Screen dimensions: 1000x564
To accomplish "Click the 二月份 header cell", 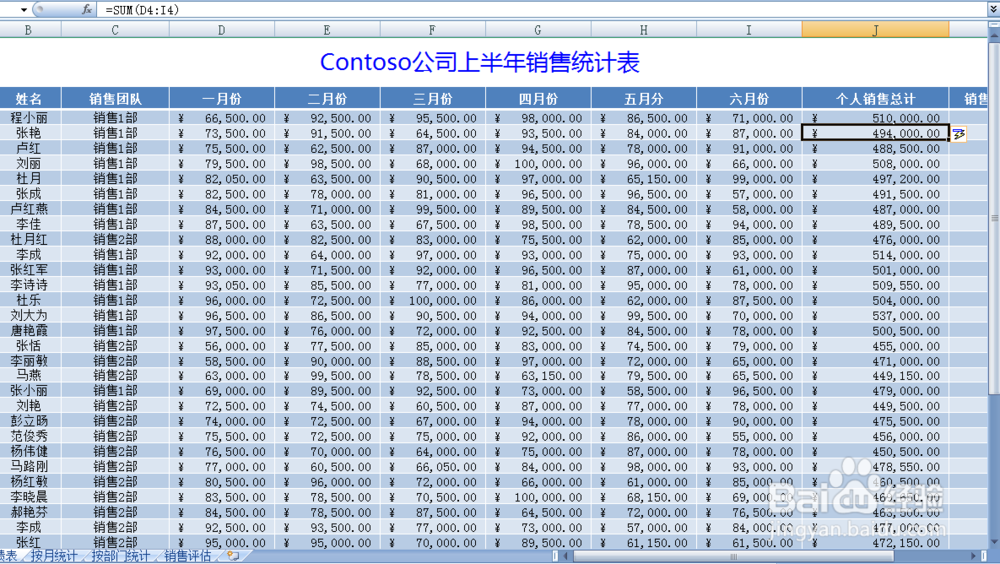I will 327,99.
